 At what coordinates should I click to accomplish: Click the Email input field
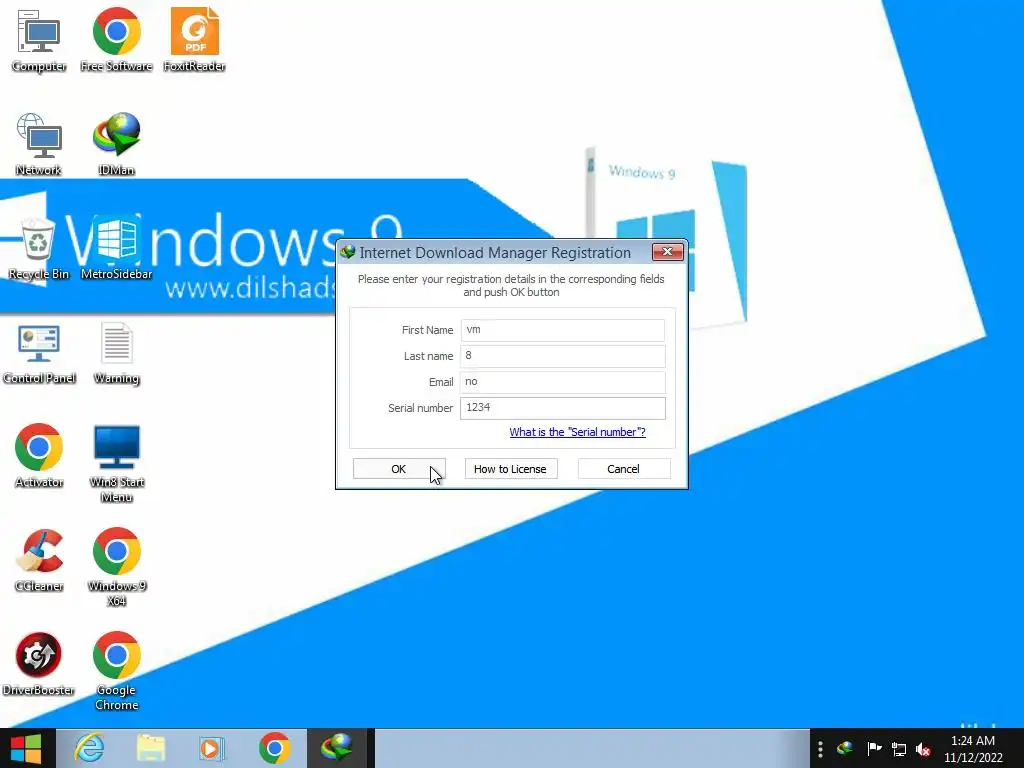click(x=563, y=381)
